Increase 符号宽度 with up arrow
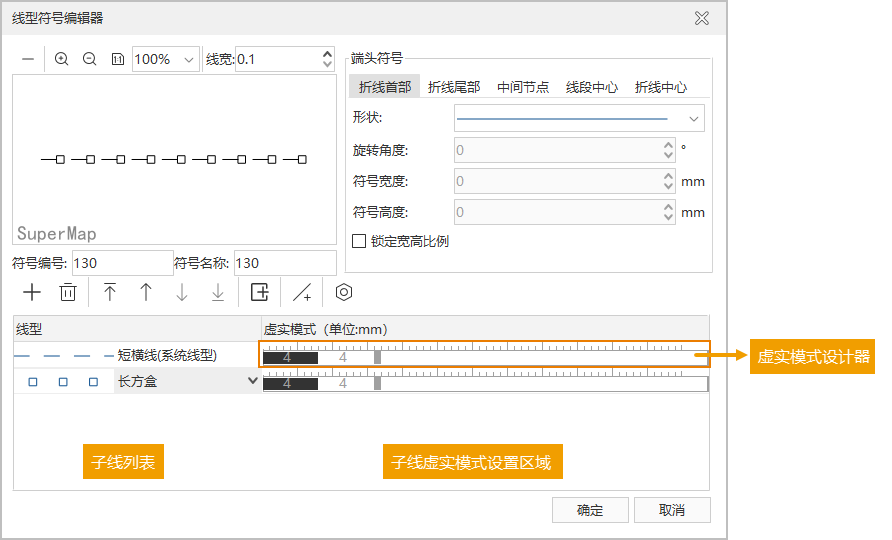 (668, 176)
